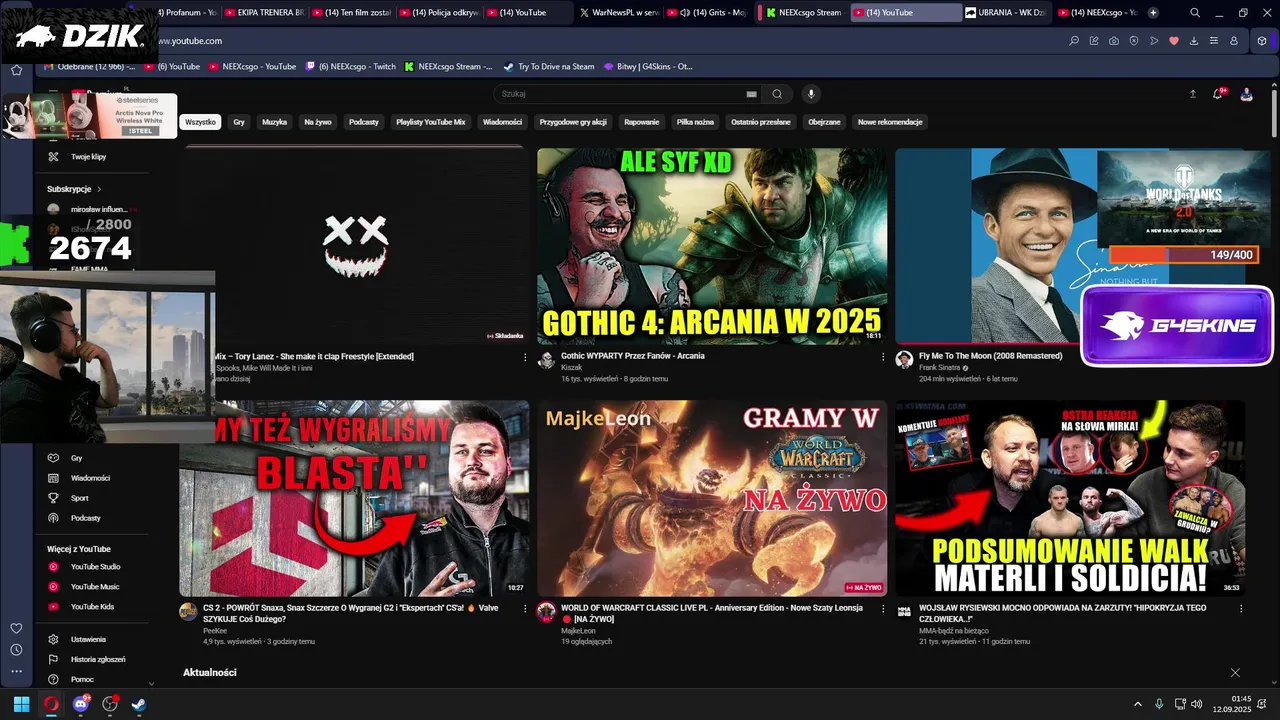The image size is (1280, 720).
Task: Click the Opera heart bookmark icon in address bar
Action: [x=1174, y=41]
